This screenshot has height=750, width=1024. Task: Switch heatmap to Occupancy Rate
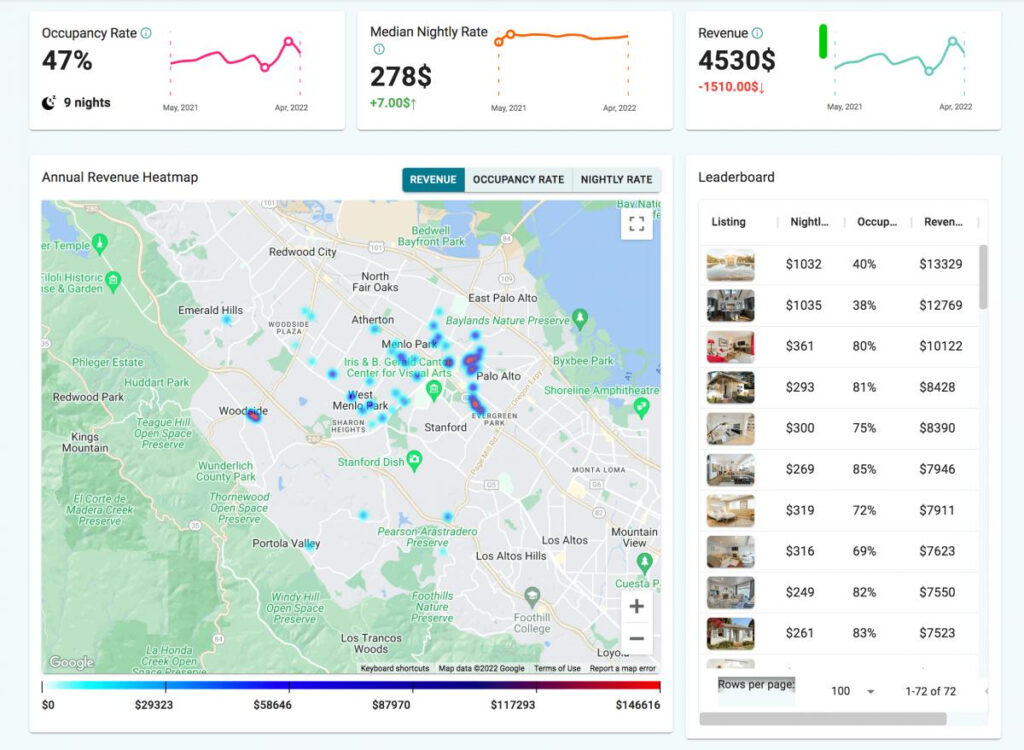point(518,180)
